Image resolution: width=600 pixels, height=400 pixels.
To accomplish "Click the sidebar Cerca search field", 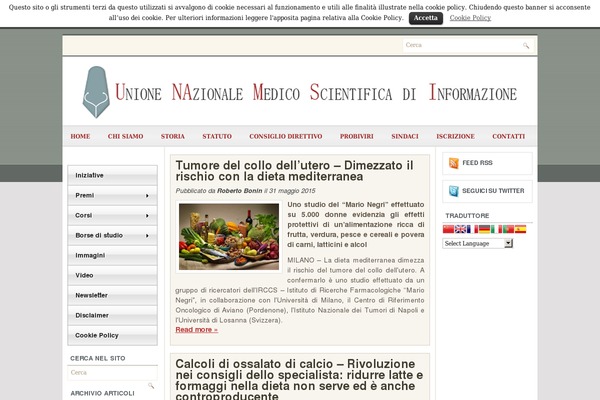I will (112, 372).
